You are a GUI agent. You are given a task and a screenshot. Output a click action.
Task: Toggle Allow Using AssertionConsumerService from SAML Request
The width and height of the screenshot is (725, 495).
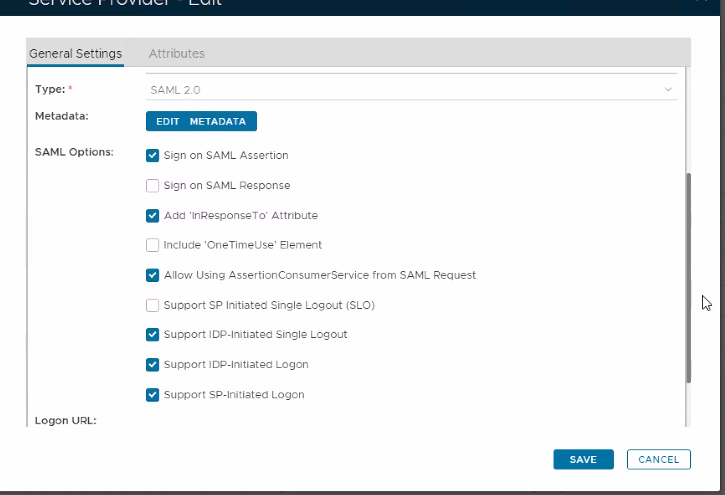[x=153, y=275]
